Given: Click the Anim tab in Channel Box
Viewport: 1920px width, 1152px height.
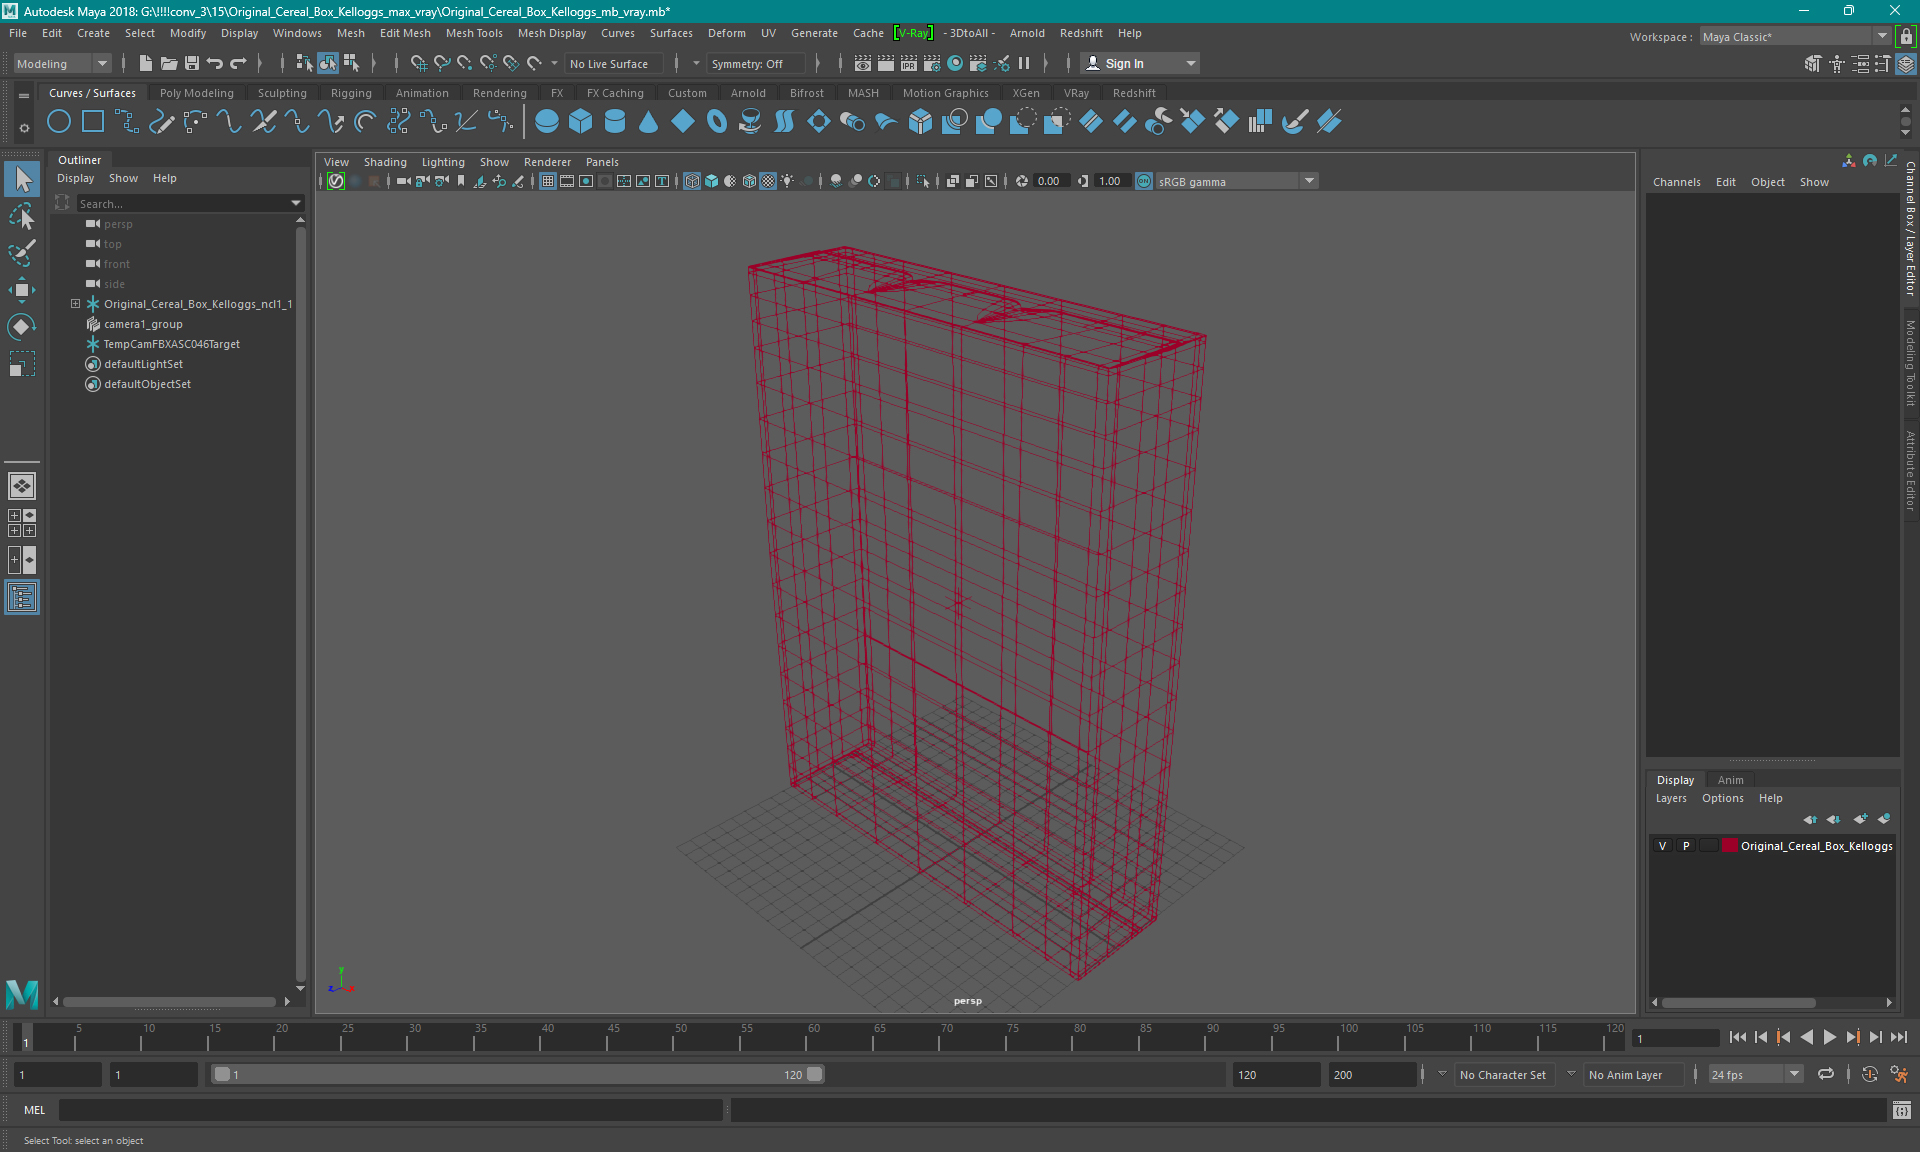Looking at the screenshot, I should click(1731, 779).
